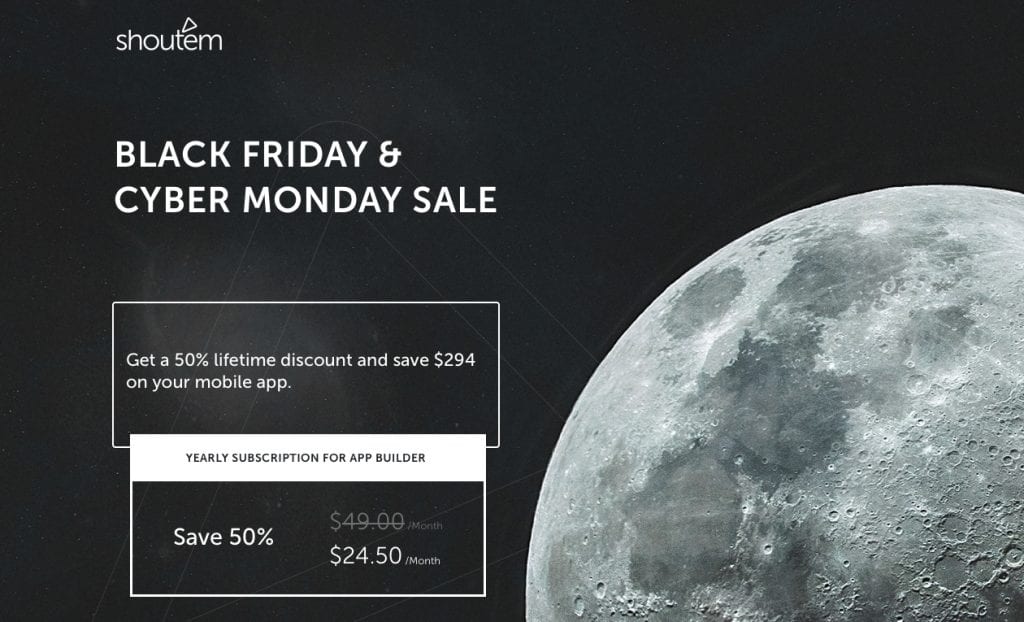Click the "Save 50%" label
This screenshot has width=1024, height=622.
click(223, 537)
